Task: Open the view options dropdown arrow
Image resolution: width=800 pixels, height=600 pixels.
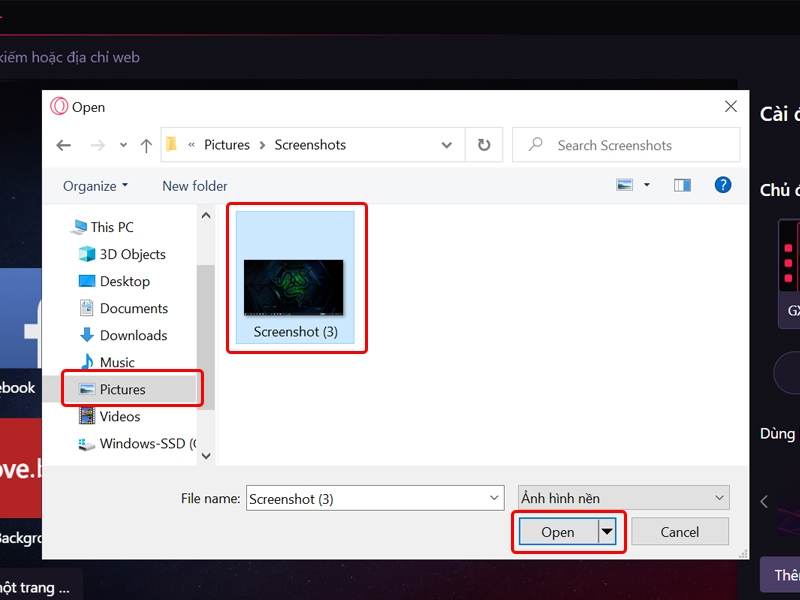Action: pyautogui.click(x=646, y=185)
